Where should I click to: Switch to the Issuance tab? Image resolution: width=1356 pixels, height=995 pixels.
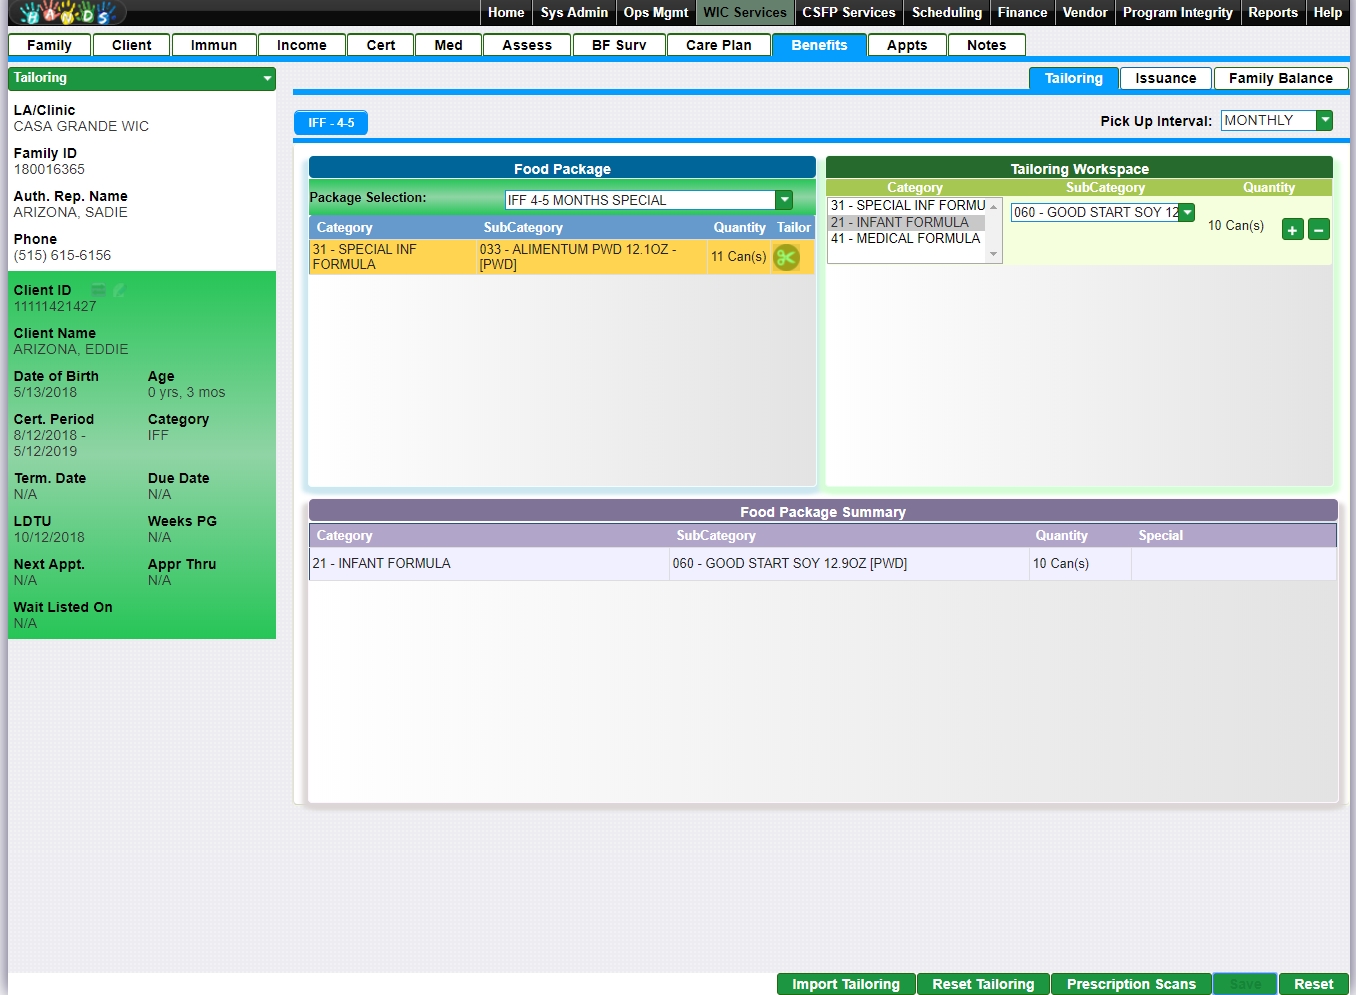point(1165,78)
